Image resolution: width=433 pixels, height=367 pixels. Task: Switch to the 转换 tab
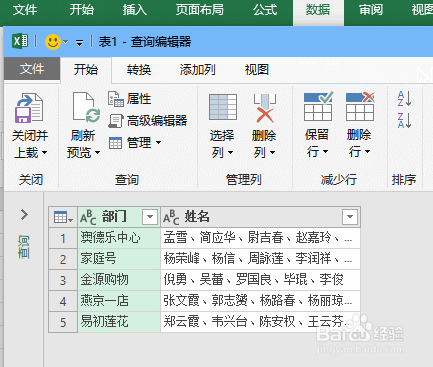[139, 70]
